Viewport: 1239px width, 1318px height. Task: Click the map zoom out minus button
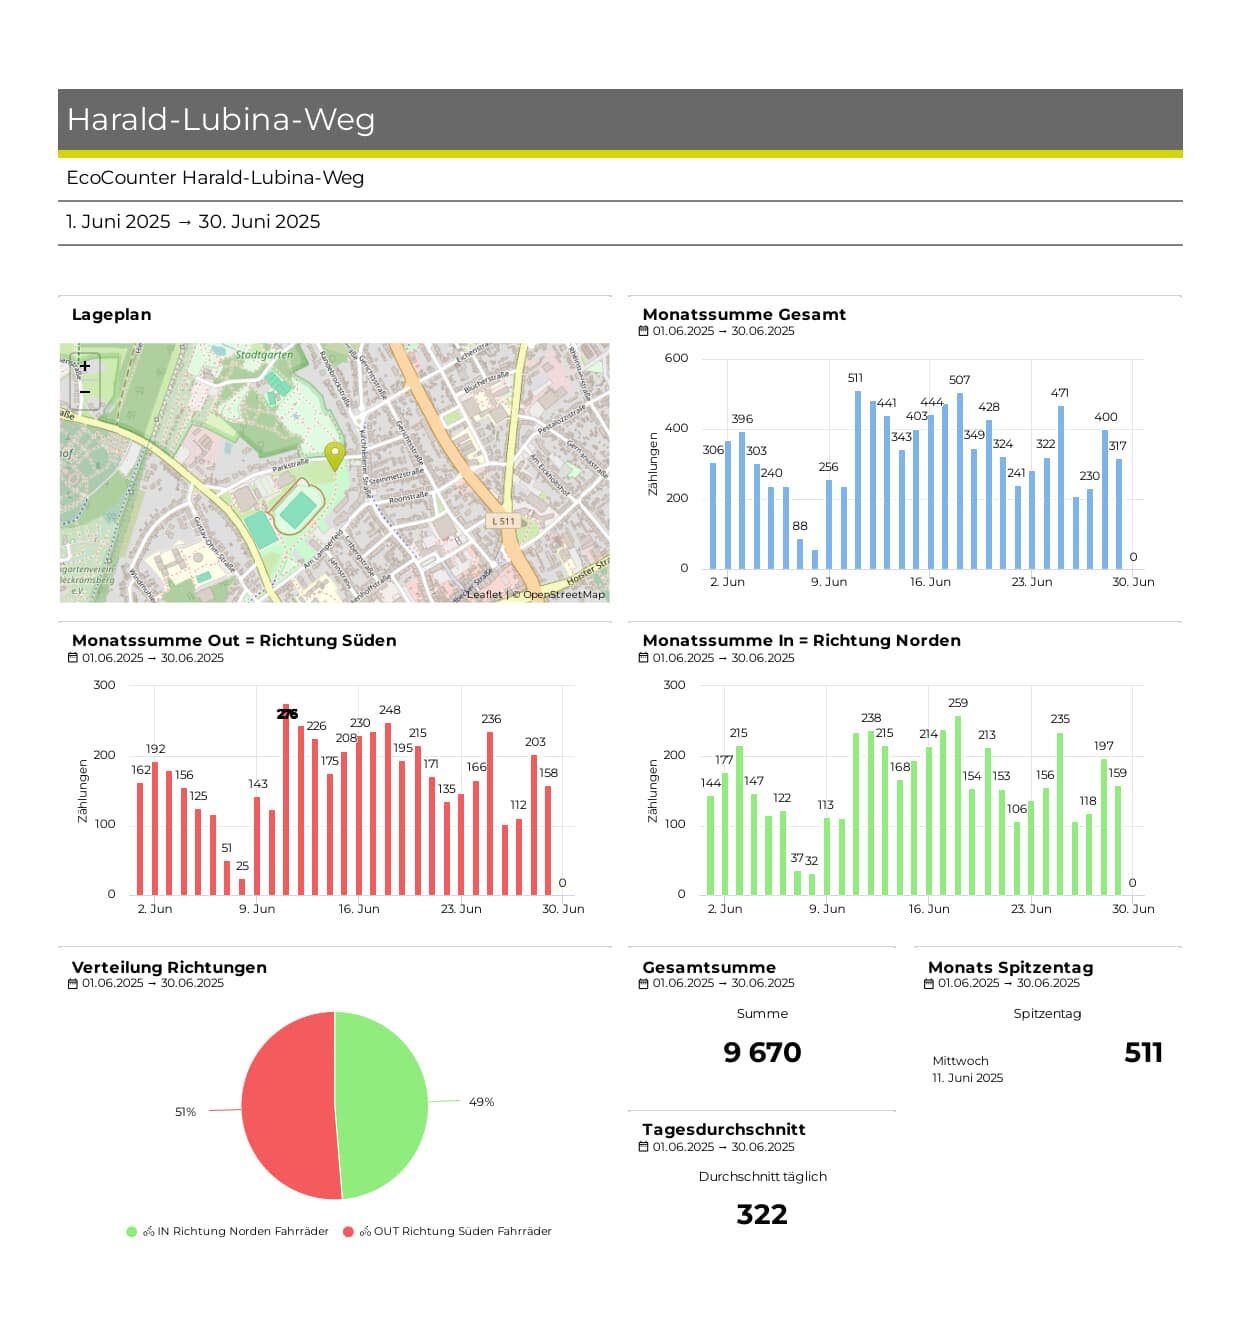(85, 392)
